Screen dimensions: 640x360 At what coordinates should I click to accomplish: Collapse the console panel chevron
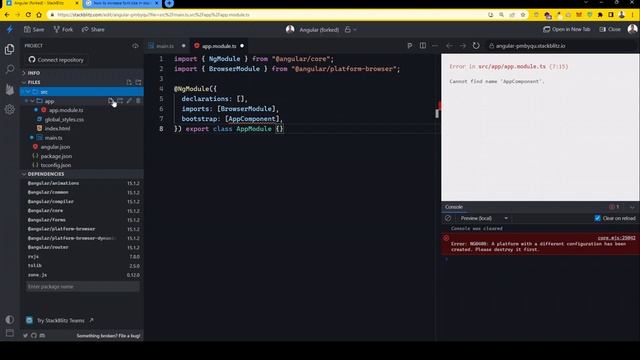pyautogui.click(x=632, y=207)
